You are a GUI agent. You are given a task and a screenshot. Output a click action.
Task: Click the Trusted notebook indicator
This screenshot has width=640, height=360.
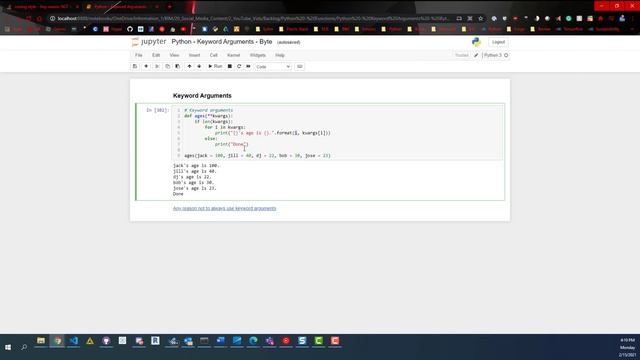(462, 55)
